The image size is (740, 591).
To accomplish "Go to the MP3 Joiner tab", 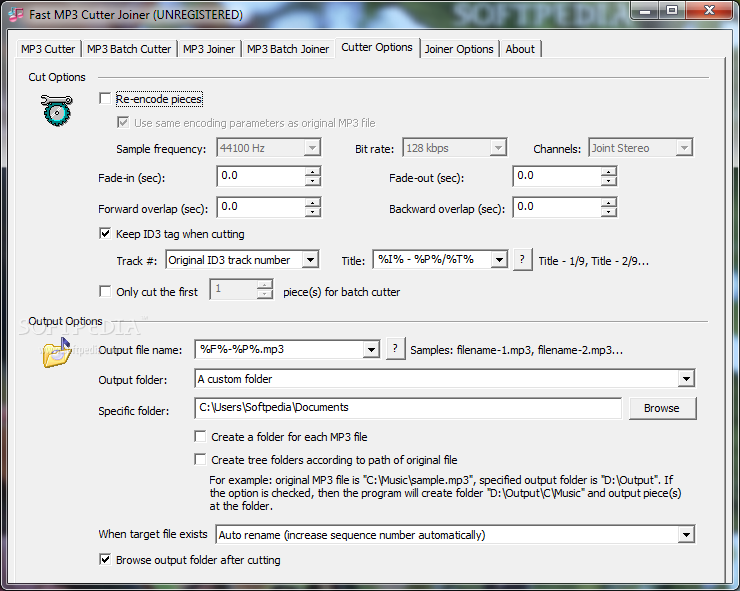I will tap(209, 49).
